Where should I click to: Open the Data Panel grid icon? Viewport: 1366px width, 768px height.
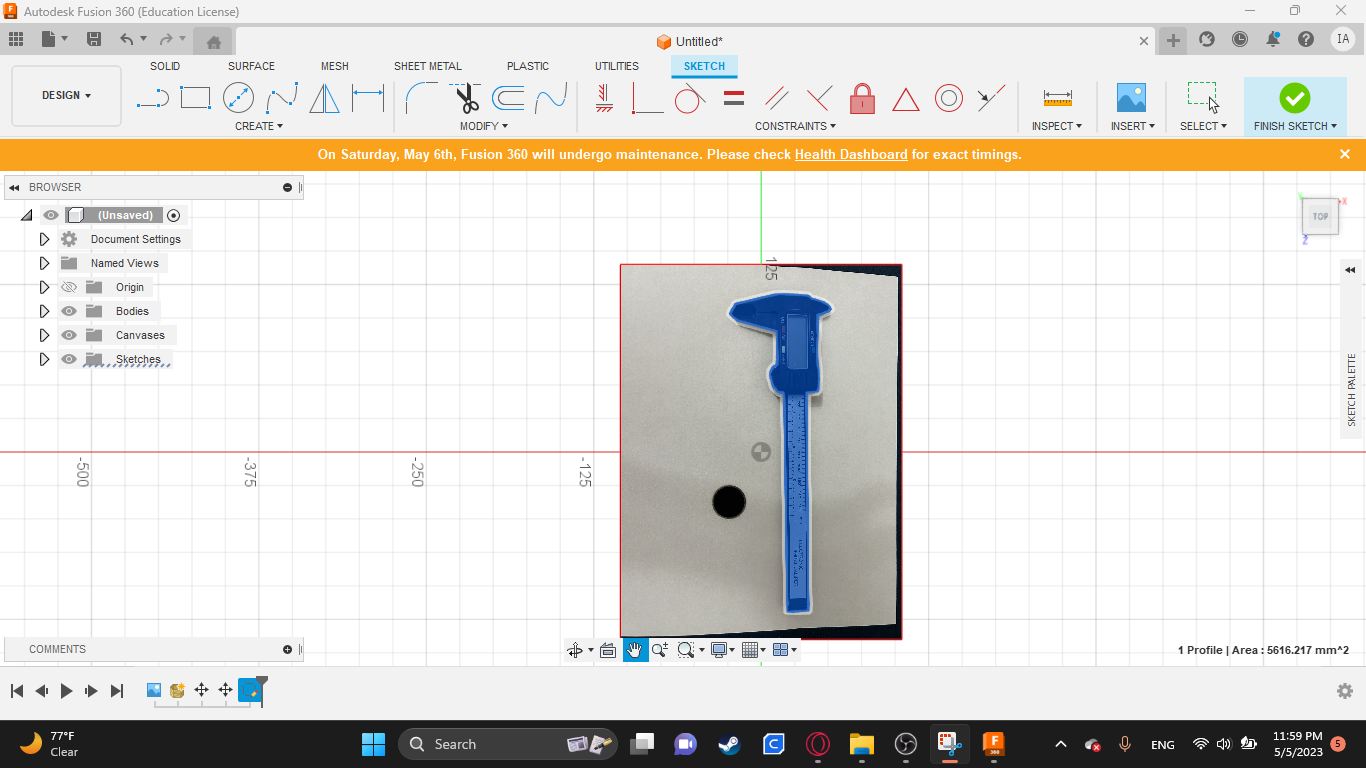(16, 39)
